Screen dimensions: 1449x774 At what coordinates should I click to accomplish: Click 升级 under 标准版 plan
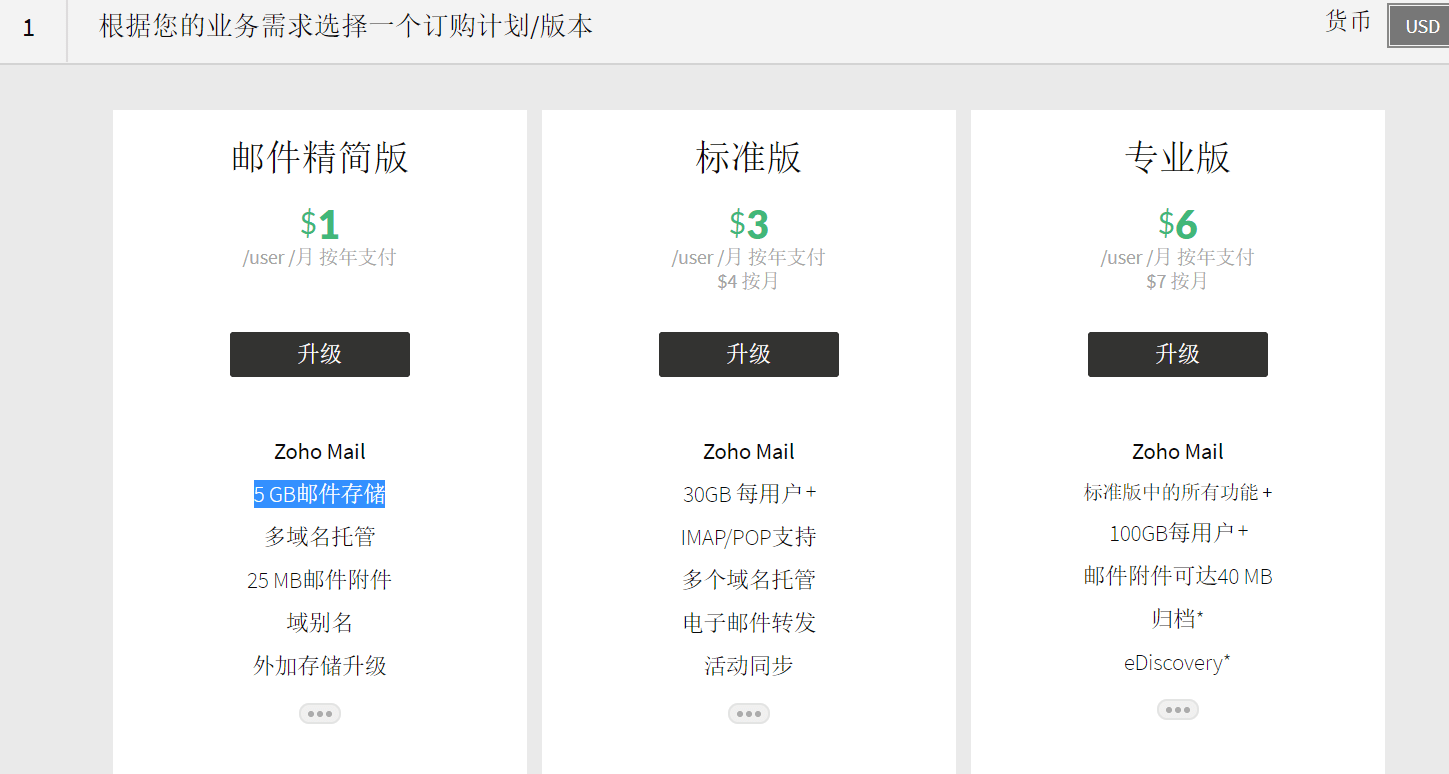coord(749,354)
